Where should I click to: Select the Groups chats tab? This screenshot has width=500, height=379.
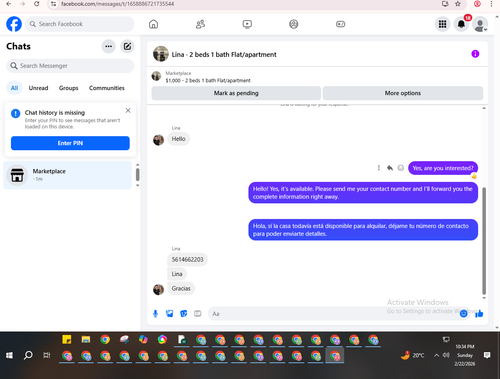[x=69, y=88]
